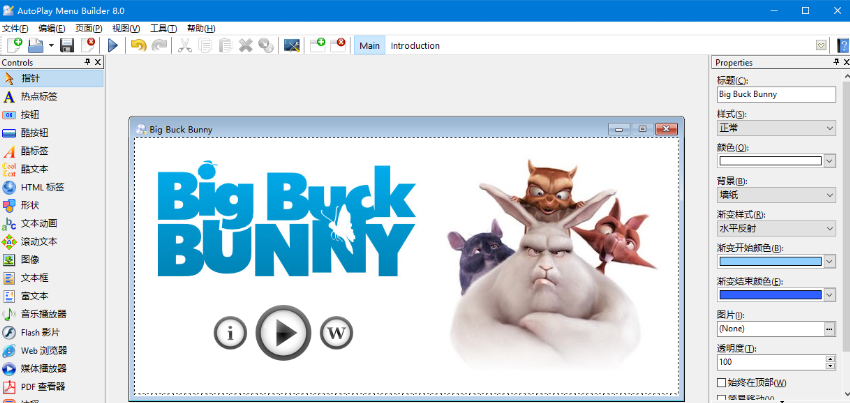Open the 样式 style dropdown
The height and width of the screenshot is (403, 850).
[x=776, y=128]
